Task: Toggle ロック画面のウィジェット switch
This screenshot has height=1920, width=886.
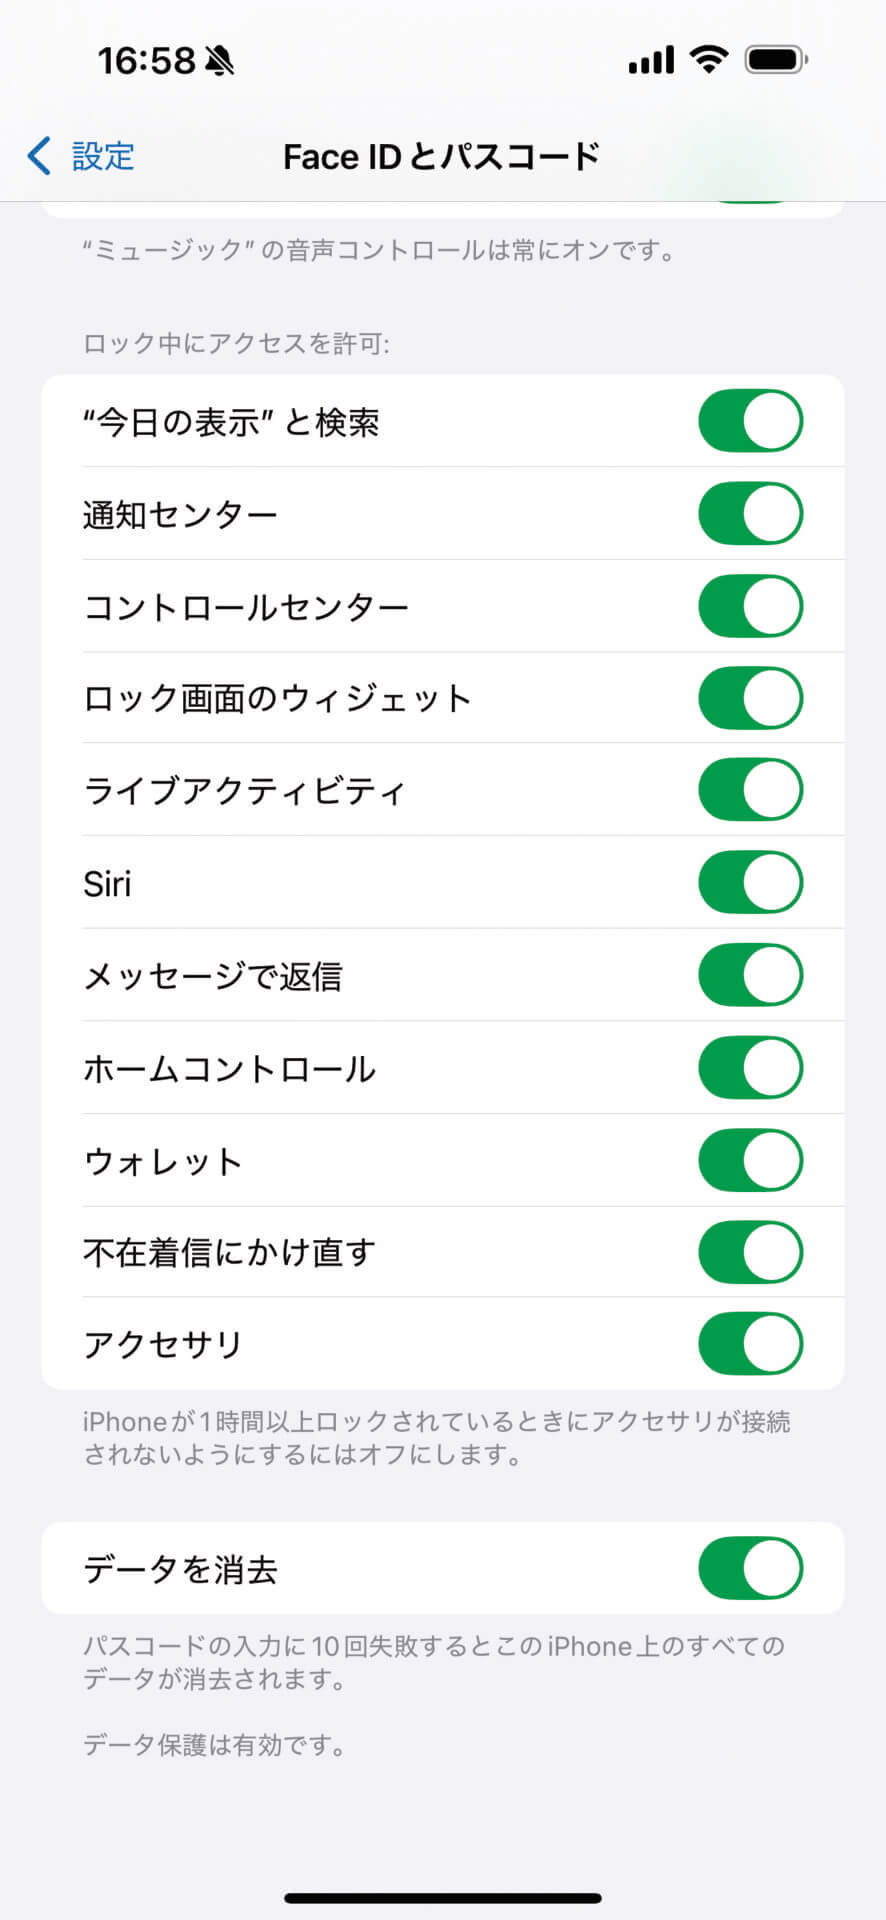Action: (x=750, y=698)
